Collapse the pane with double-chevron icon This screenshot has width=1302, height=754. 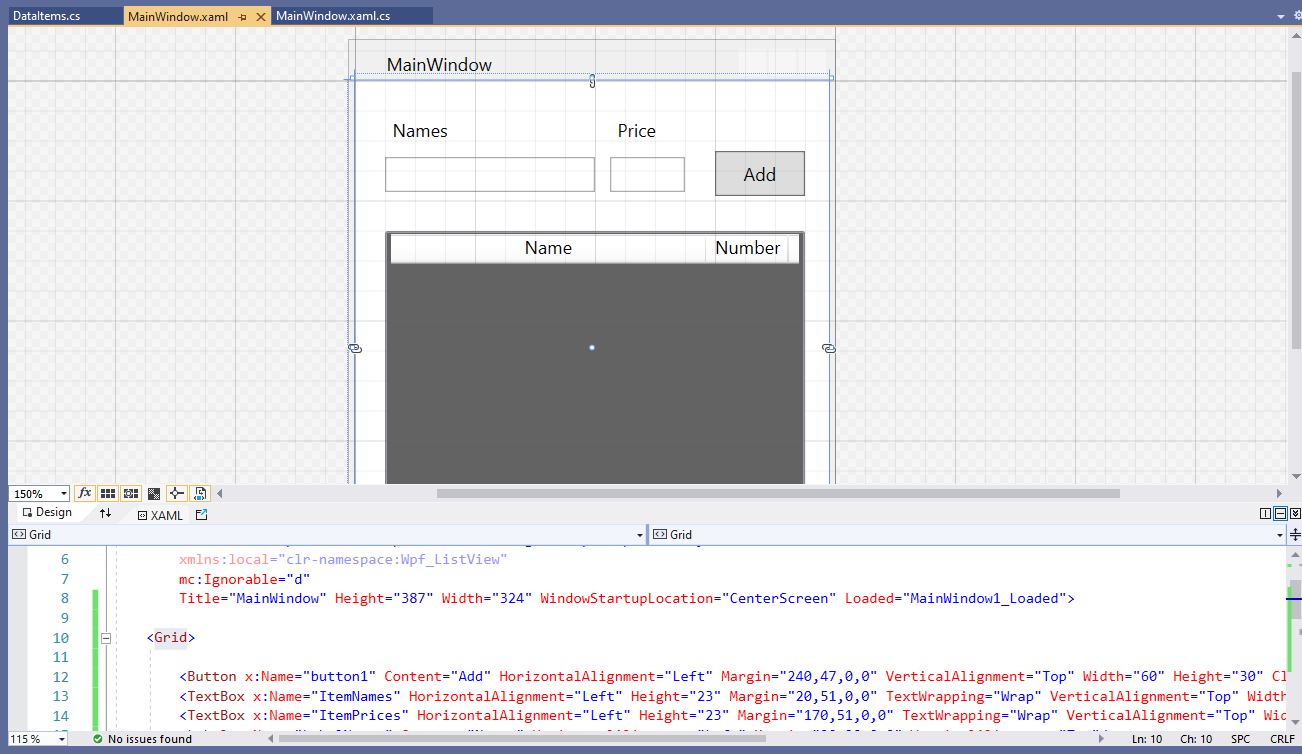click(1294, 514)
